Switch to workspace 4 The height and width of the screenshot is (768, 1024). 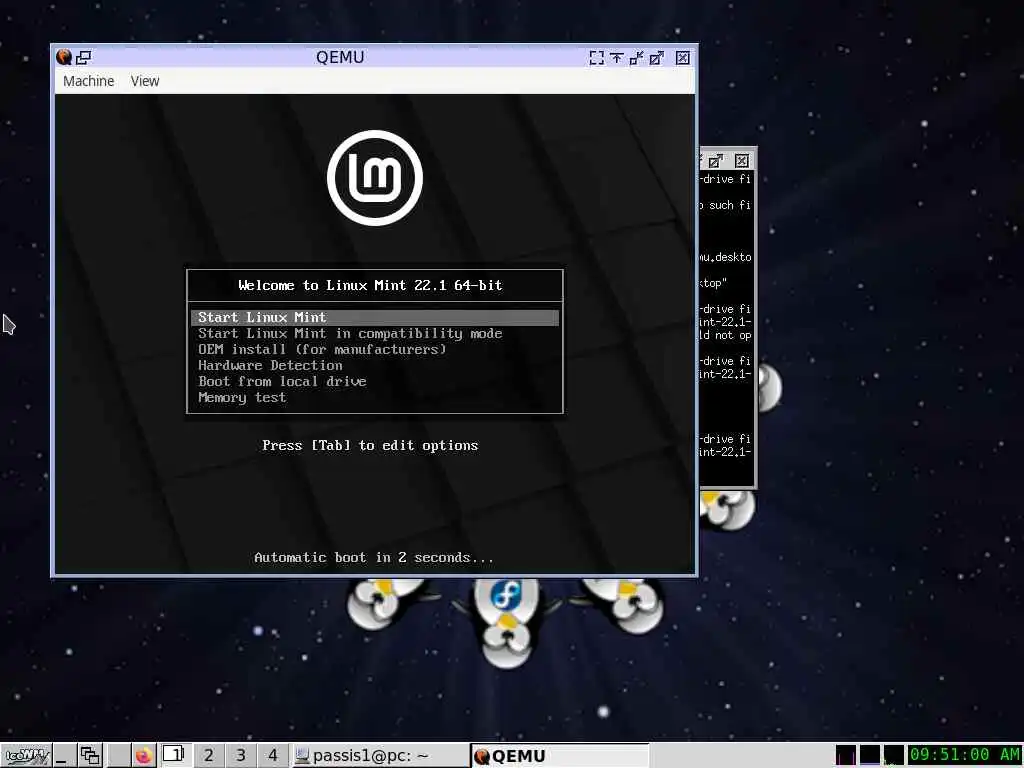coord(272,756)
